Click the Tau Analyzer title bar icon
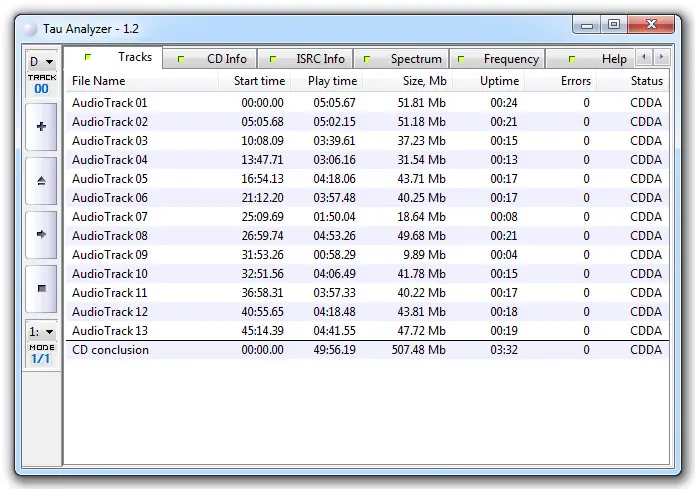 31,29
